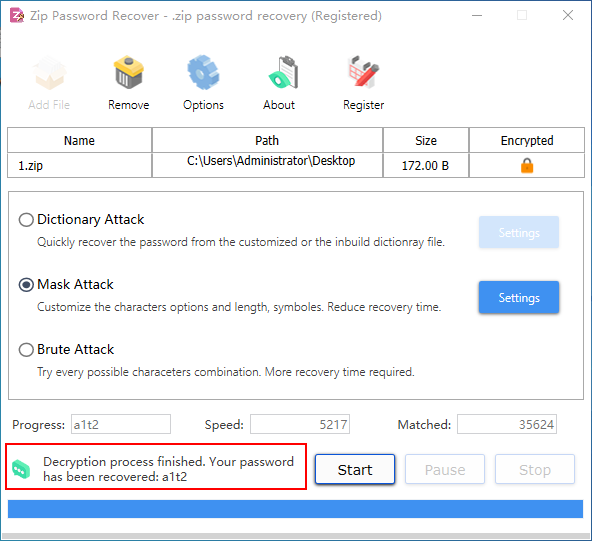The height and width of the screenshot is (541, 592).
Task: Select the Brute Attack radio button
Action: tap(26, 350)
